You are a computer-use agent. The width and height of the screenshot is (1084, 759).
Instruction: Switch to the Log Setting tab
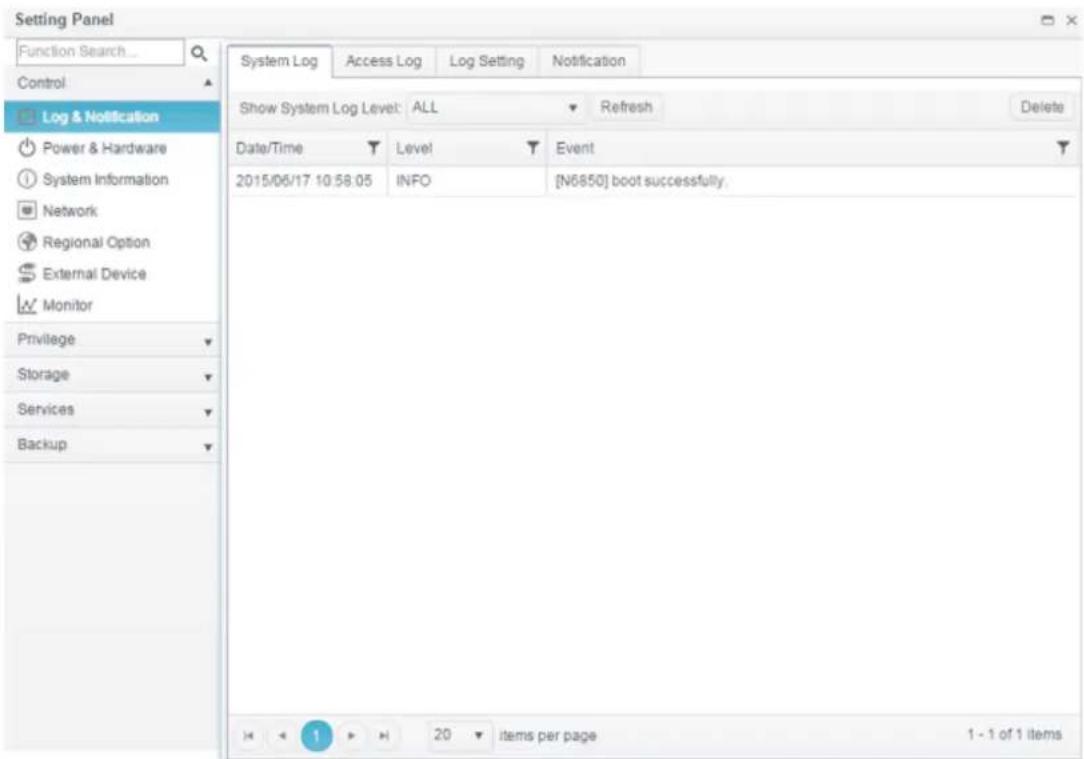[x=487, y=61]
